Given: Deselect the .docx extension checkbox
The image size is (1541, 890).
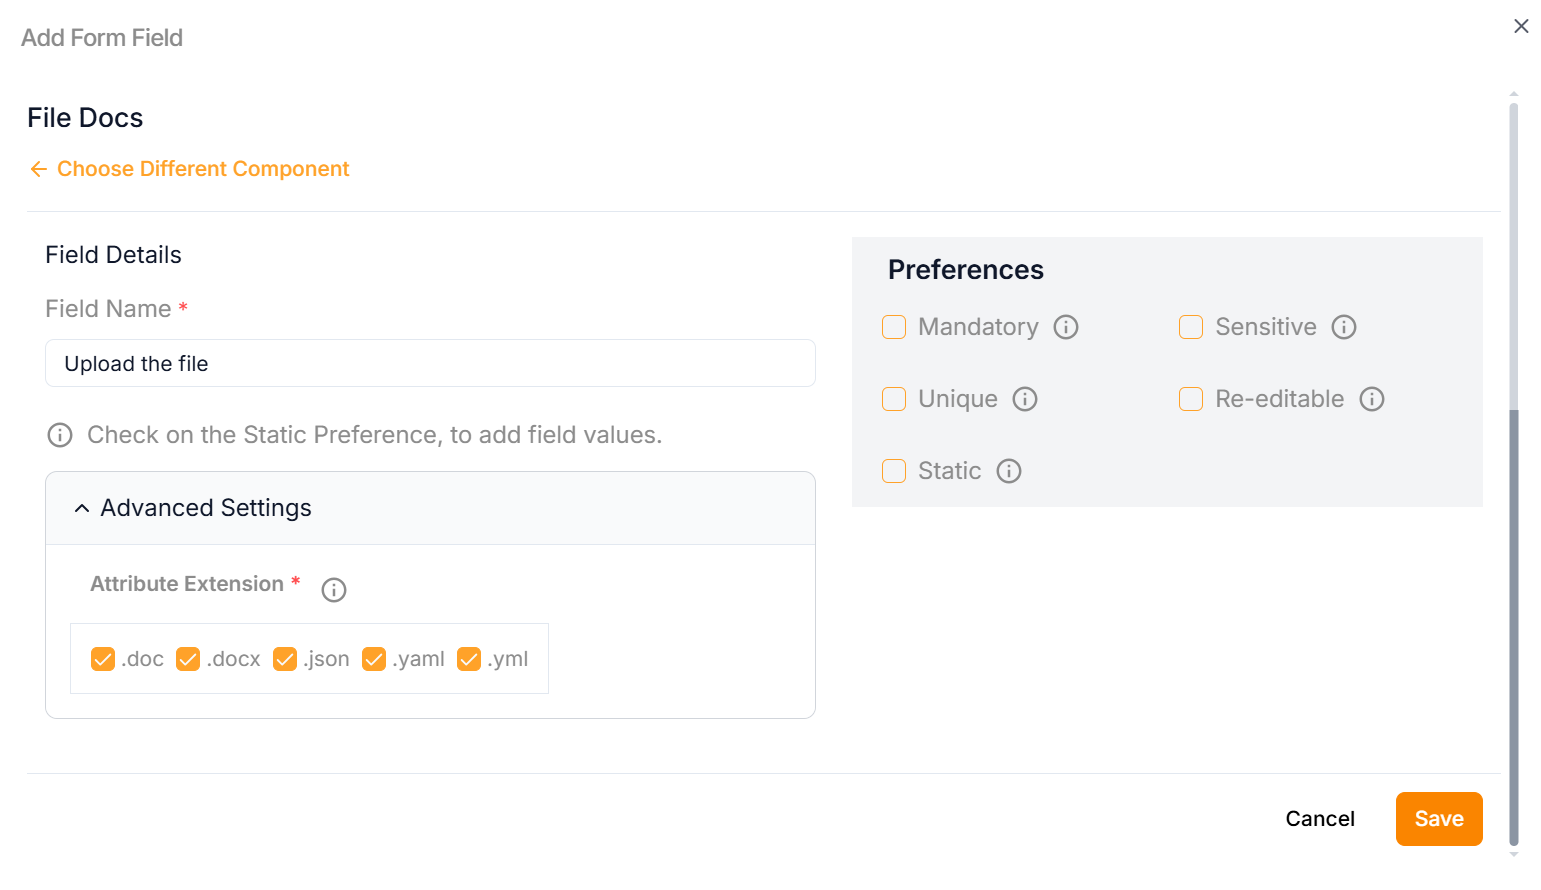Looking at the screenshot, I should click(188, 659).
